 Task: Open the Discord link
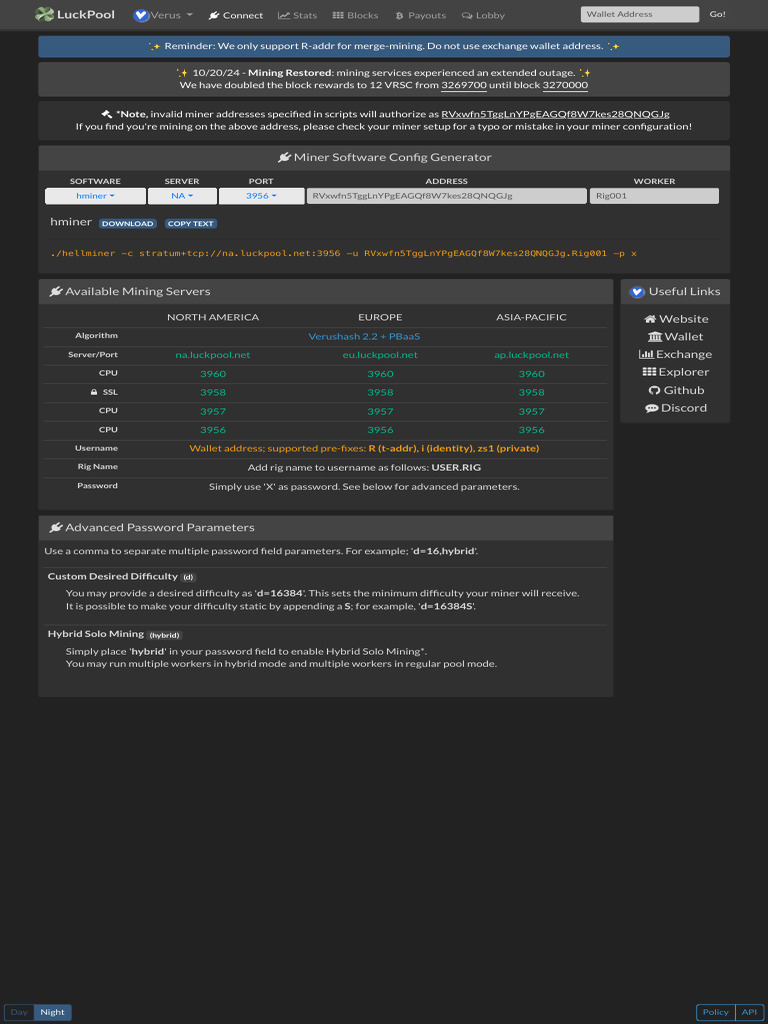coord(676,408)
